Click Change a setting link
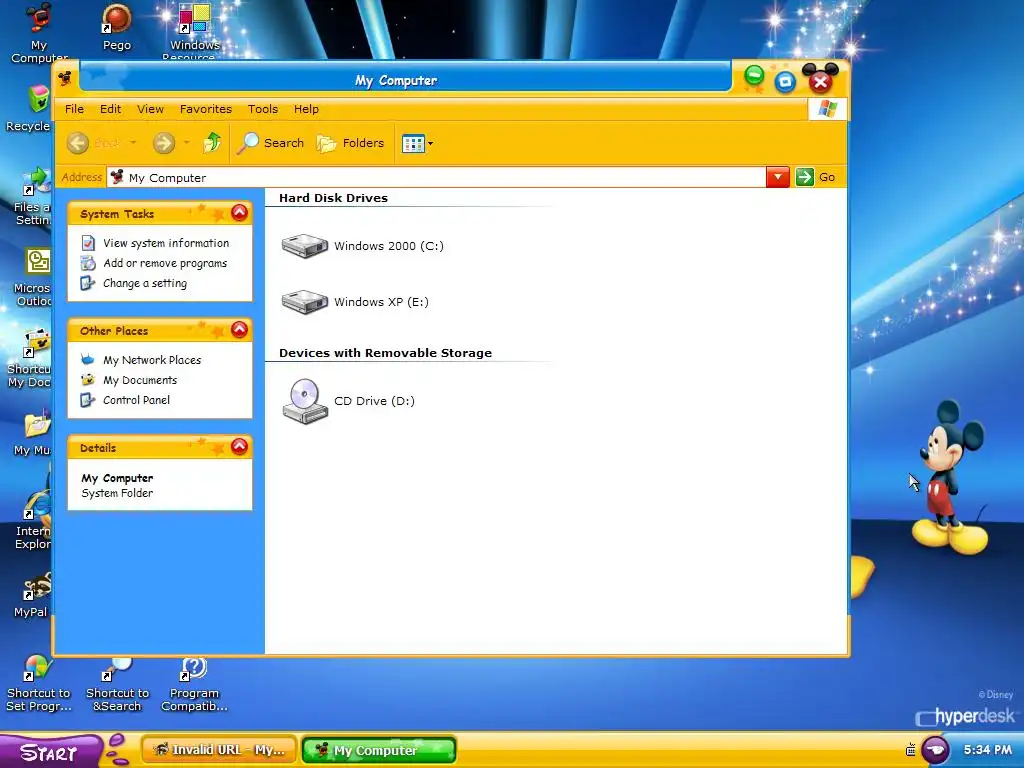The width and height of the screenshot is (1024, 768). click(x=145, y=283)
